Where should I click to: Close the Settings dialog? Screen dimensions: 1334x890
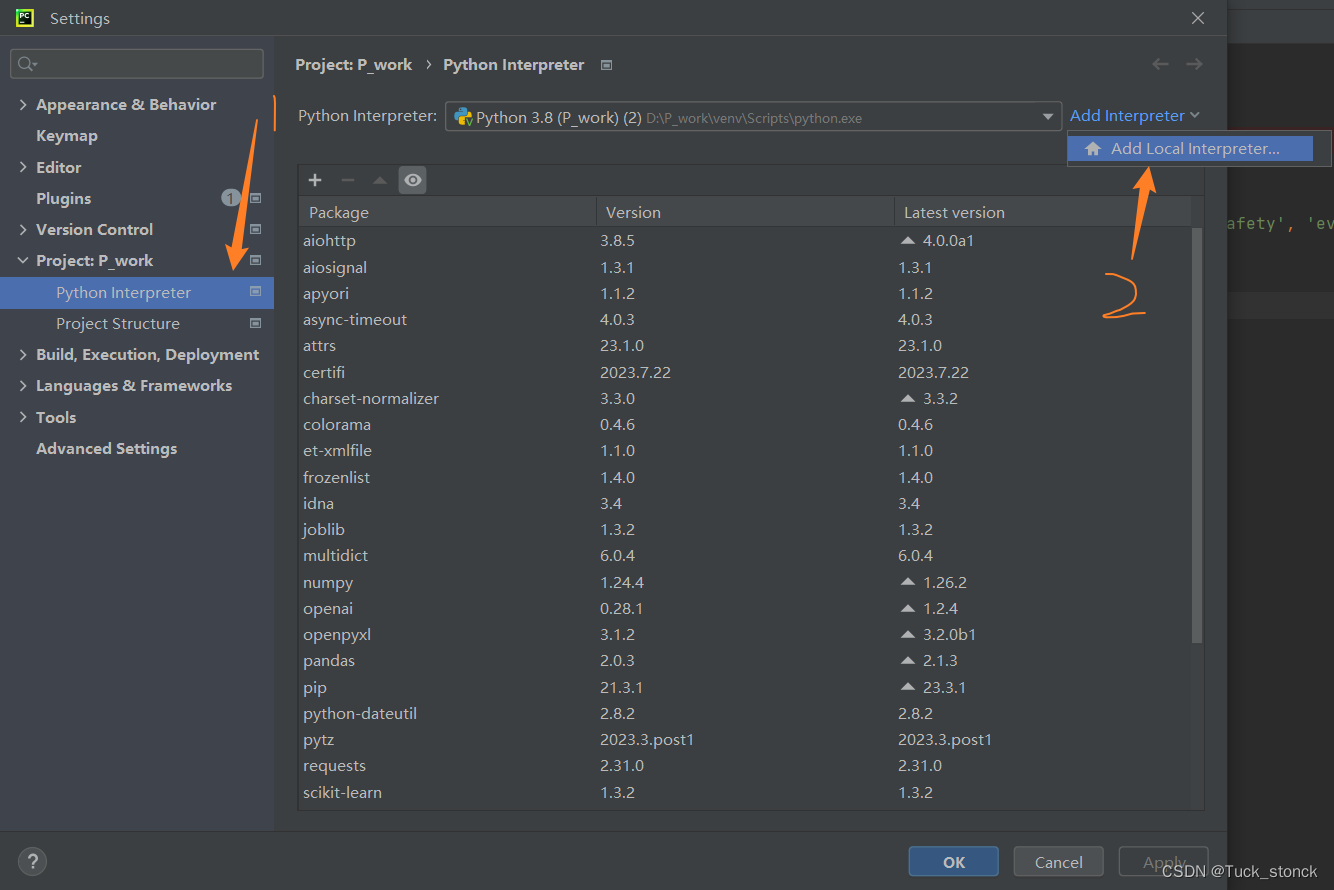click(1198, 18)
